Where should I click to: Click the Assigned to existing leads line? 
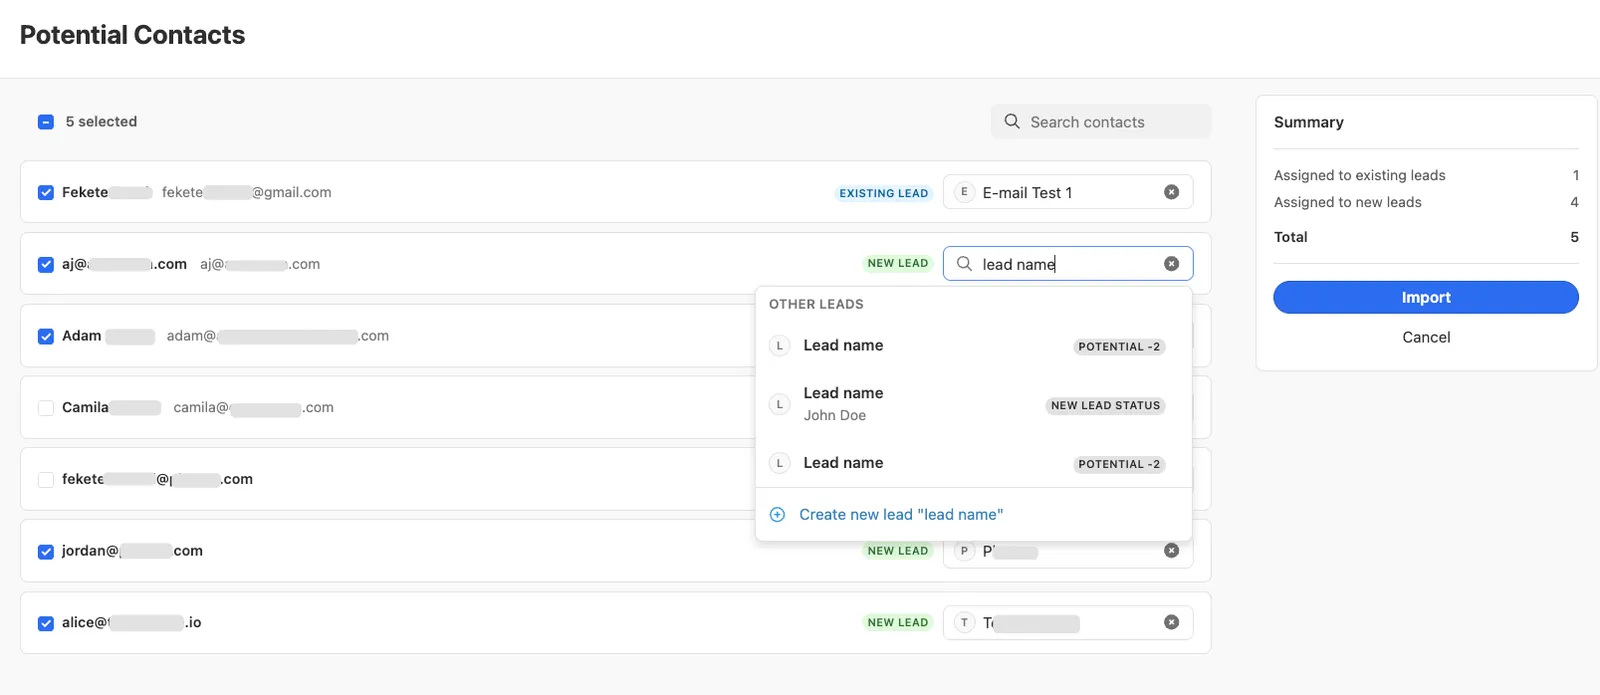(1426, 175)
